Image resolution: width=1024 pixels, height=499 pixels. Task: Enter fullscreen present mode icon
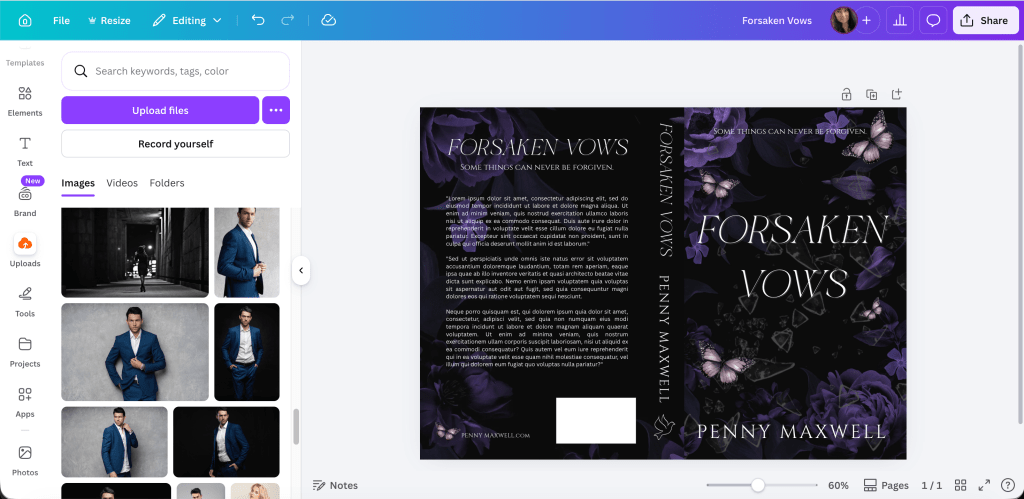tap(984, 485)
